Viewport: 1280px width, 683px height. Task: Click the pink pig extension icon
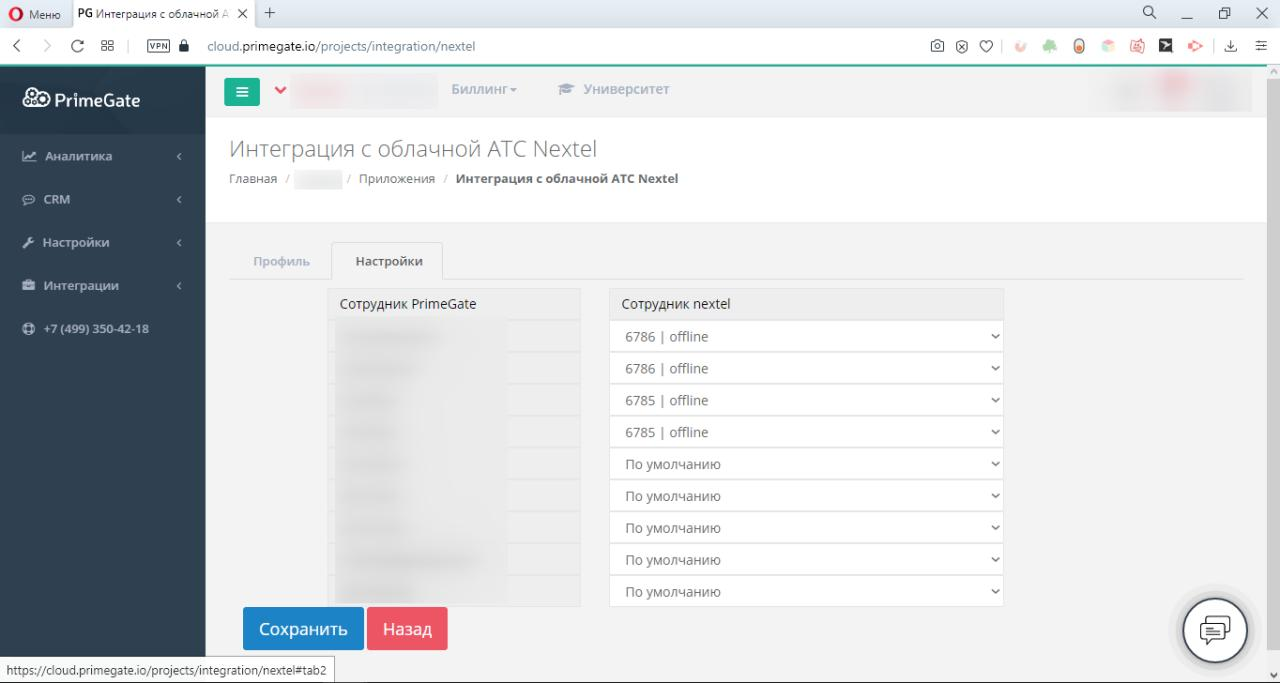[1137, 45]
